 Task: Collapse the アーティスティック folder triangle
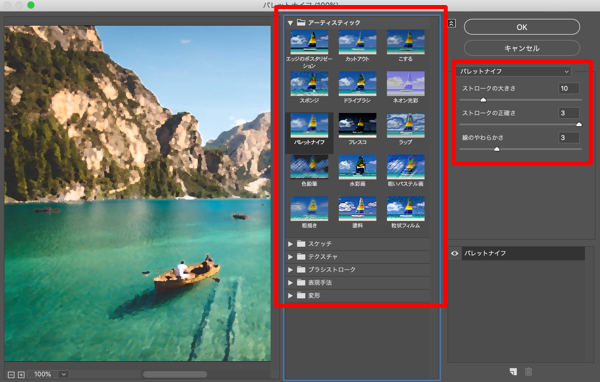[x=290, y=23]
